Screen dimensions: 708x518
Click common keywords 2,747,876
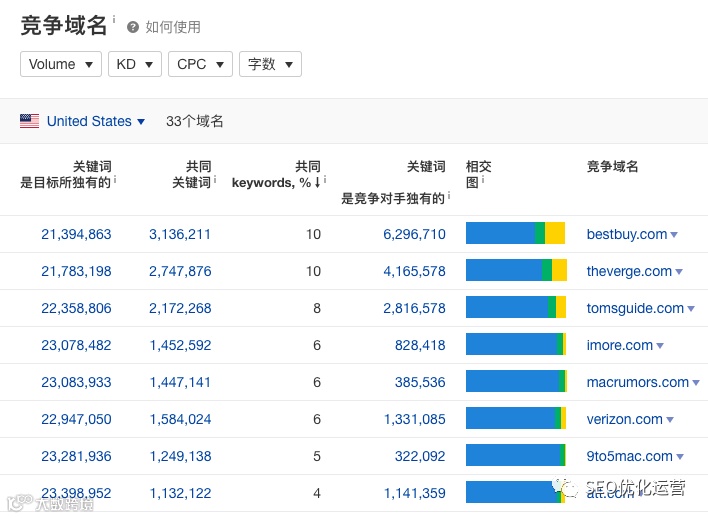180,271
